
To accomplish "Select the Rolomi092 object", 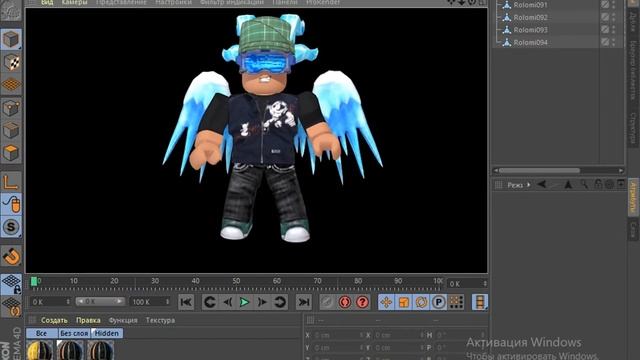I will pos(530,17).
